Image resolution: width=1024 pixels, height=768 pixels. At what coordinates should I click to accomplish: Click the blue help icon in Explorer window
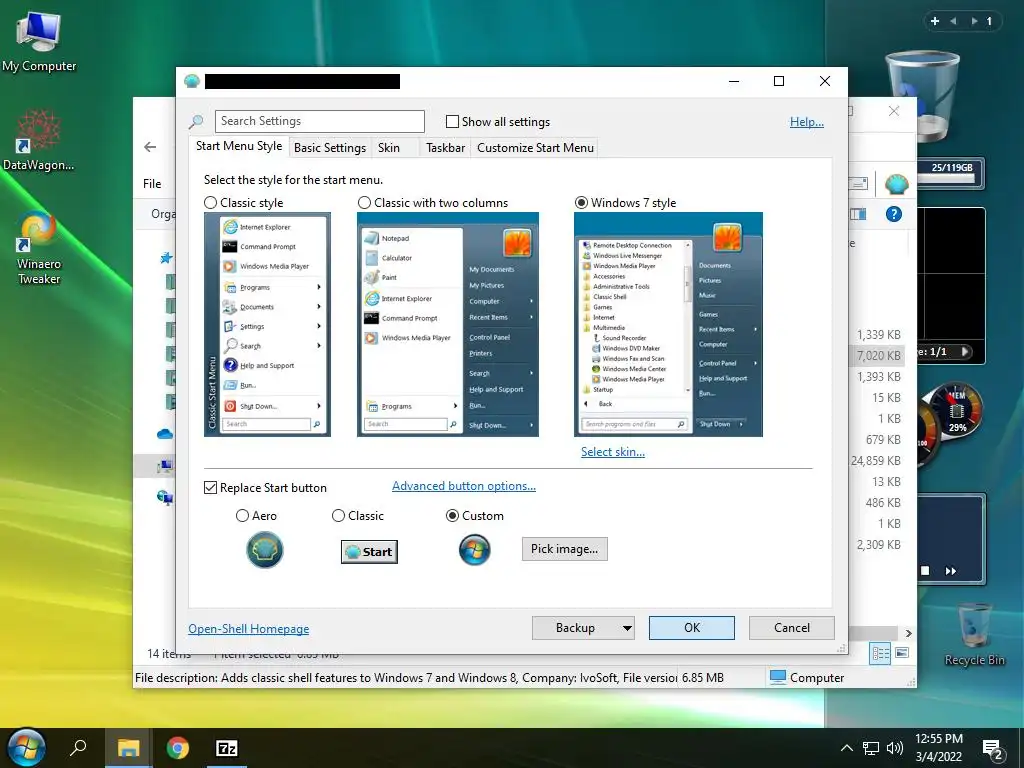(893, 214)
